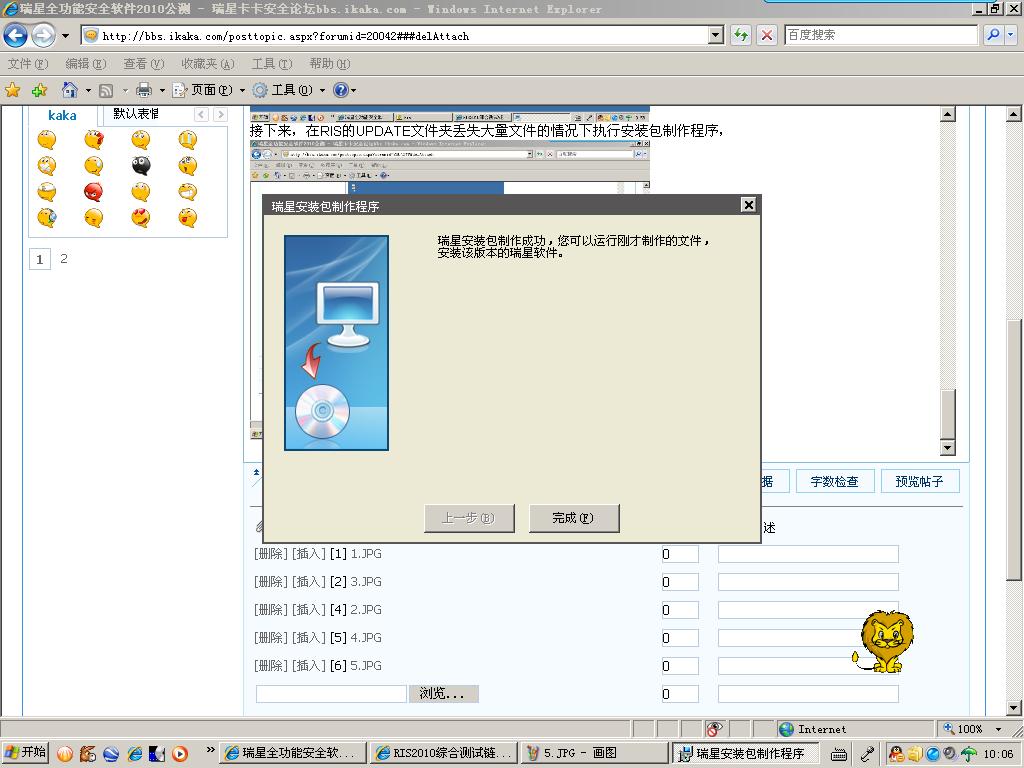Click the RSS feeds icon
This screenshot has width=1024, height=768.
pyautogui.click(x=106, y=90)
